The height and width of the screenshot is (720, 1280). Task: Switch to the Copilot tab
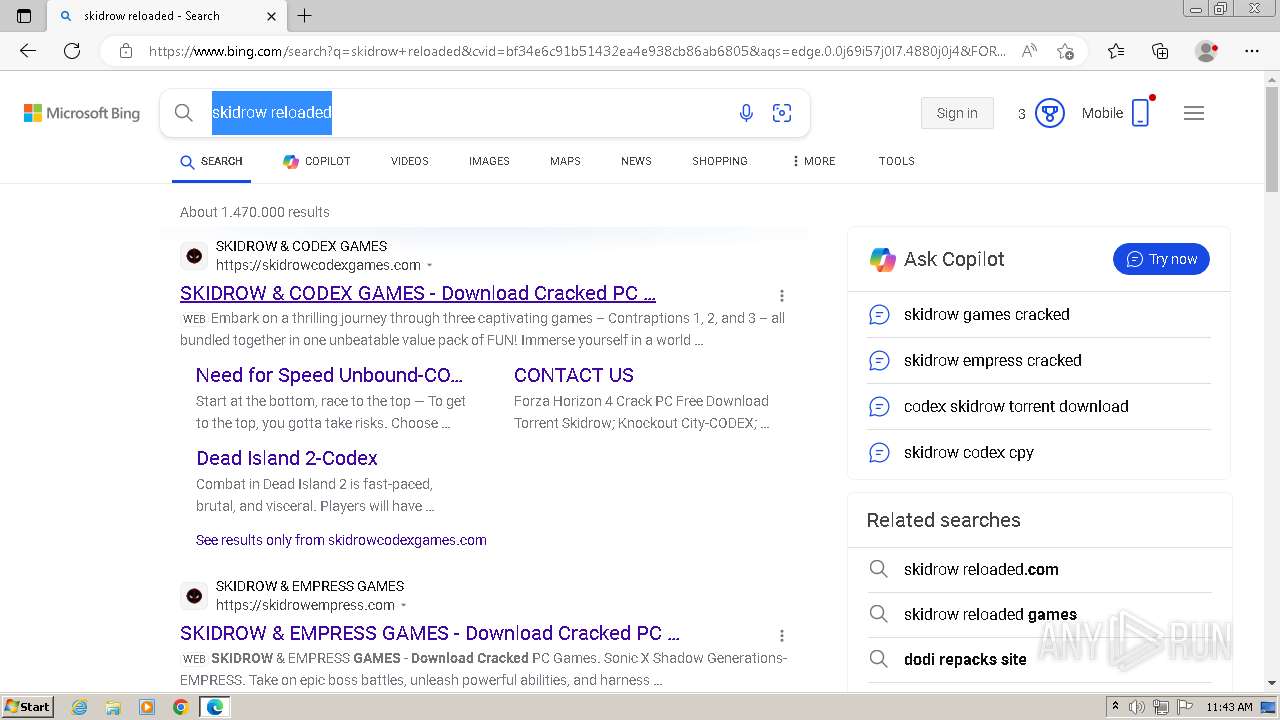[x=316, y=161]
